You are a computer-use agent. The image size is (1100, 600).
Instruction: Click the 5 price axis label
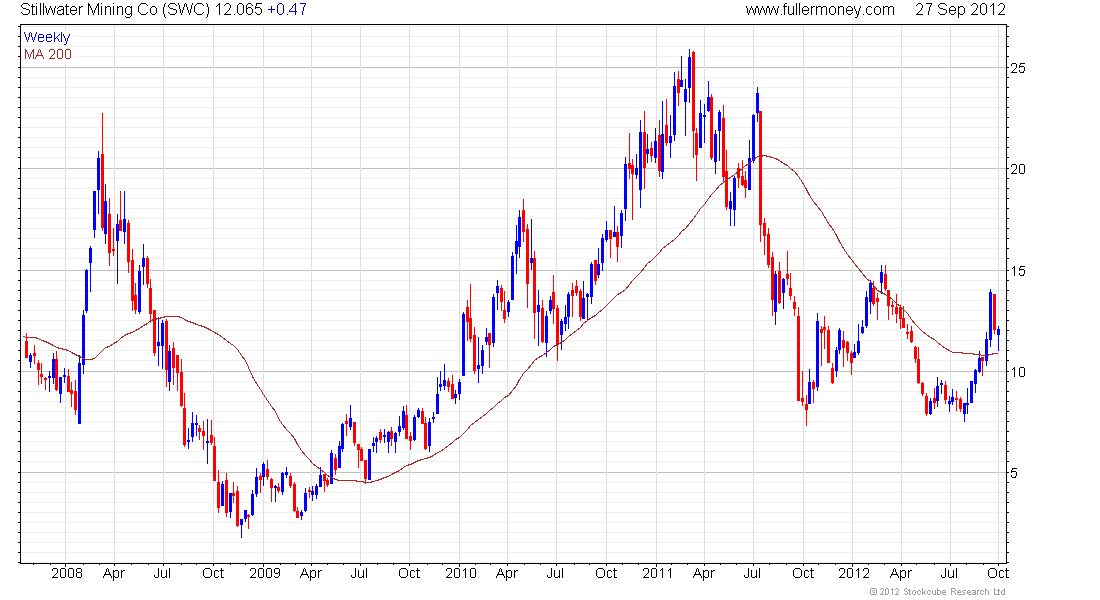(1014, 473)
